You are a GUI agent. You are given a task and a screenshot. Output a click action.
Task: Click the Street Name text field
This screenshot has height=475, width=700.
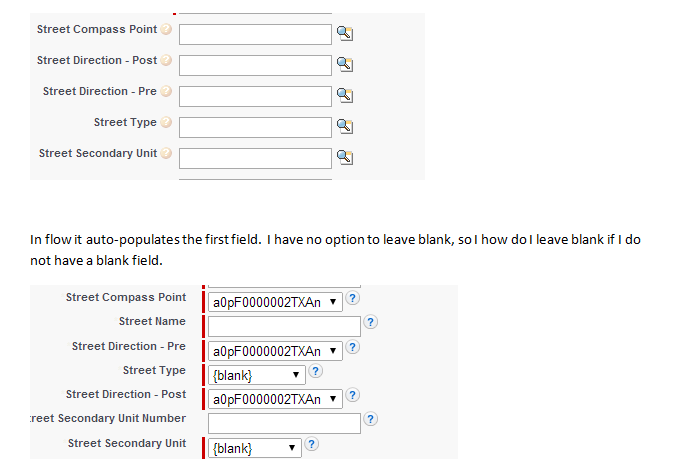(283, 326)
